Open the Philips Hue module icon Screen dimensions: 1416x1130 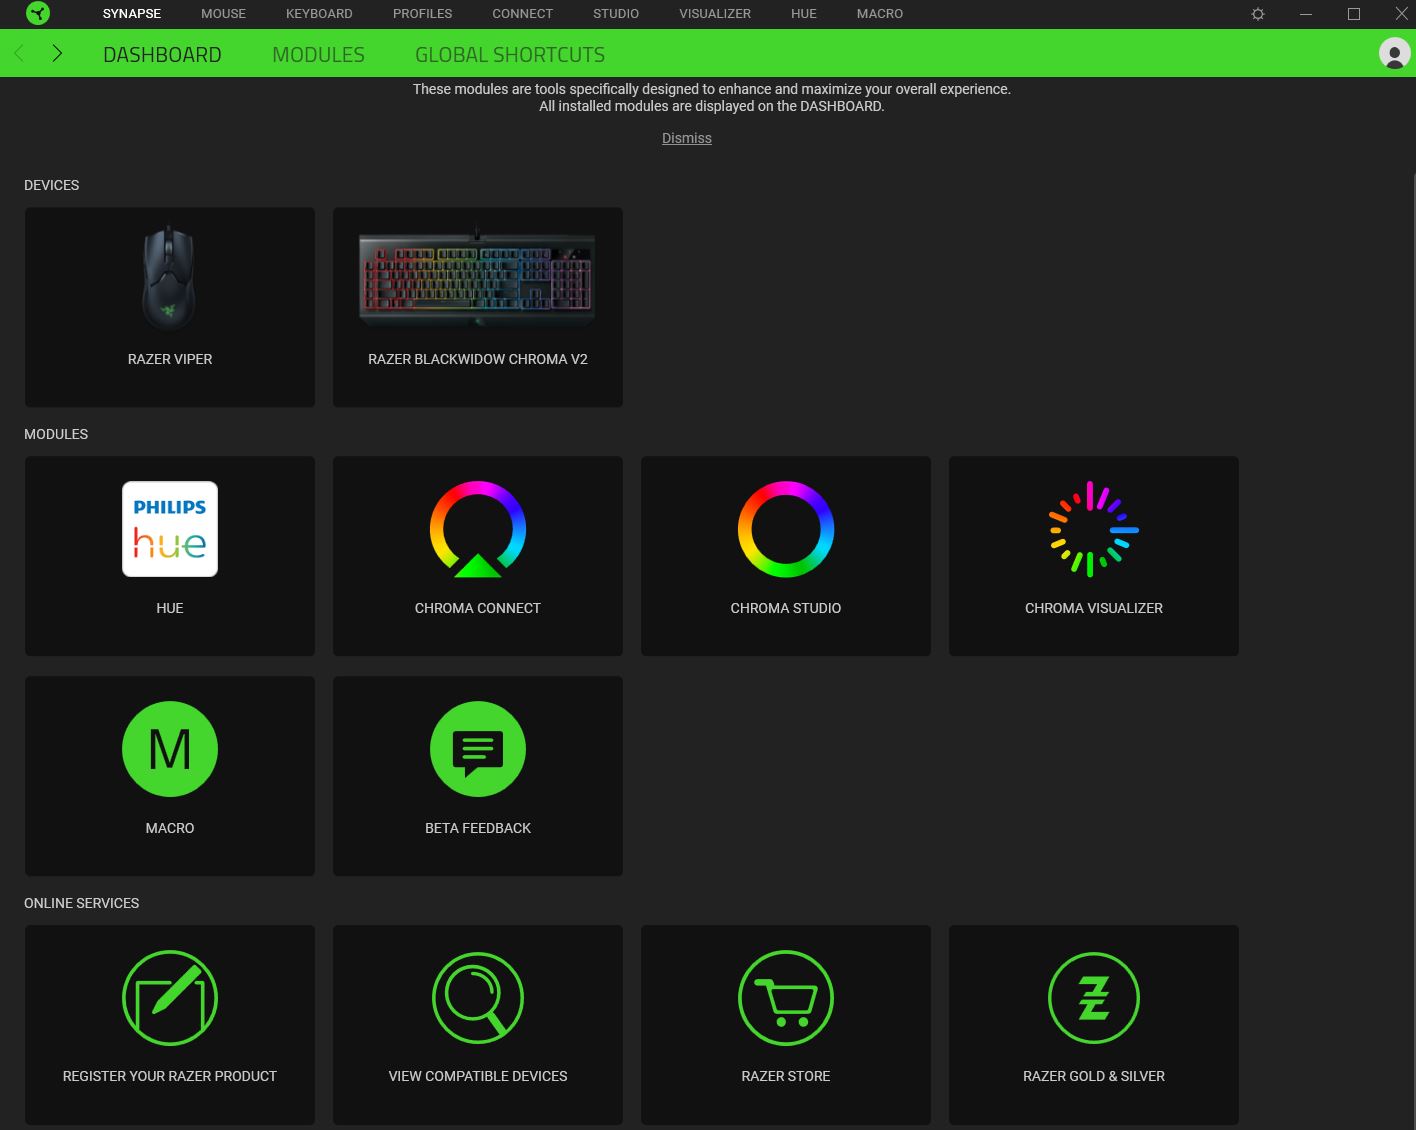tap(170, 529)
